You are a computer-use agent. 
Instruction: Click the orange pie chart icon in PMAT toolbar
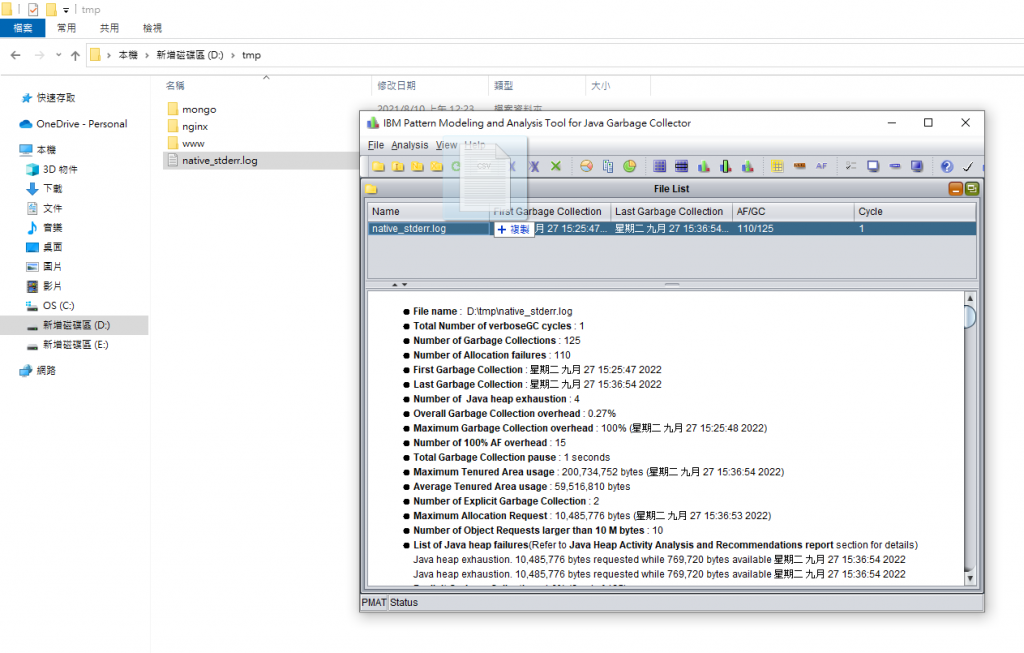pyautogui.click(x=586, y=167)
